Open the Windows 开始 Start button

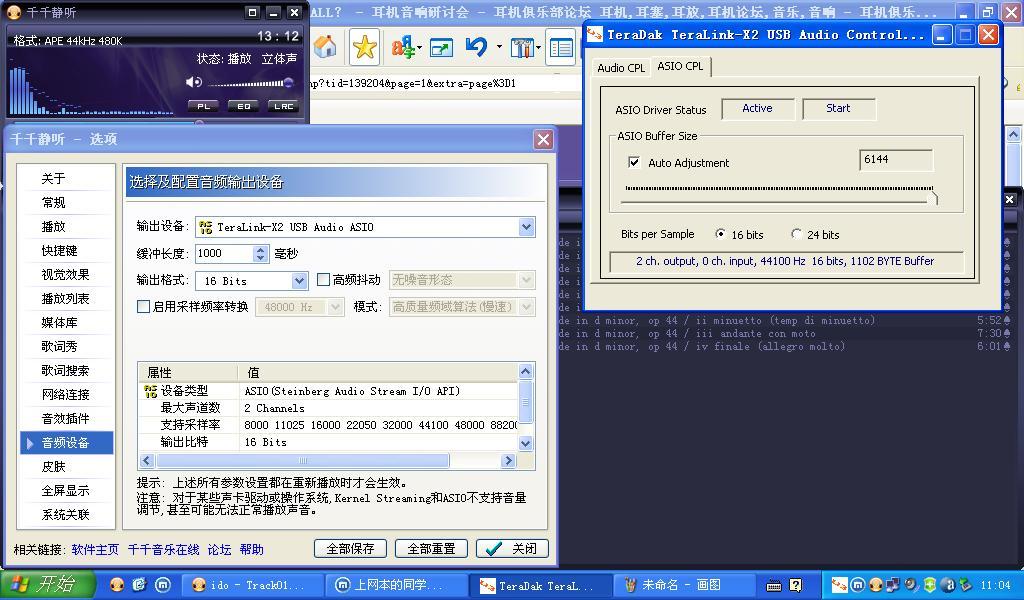click(x=48, y=584)
